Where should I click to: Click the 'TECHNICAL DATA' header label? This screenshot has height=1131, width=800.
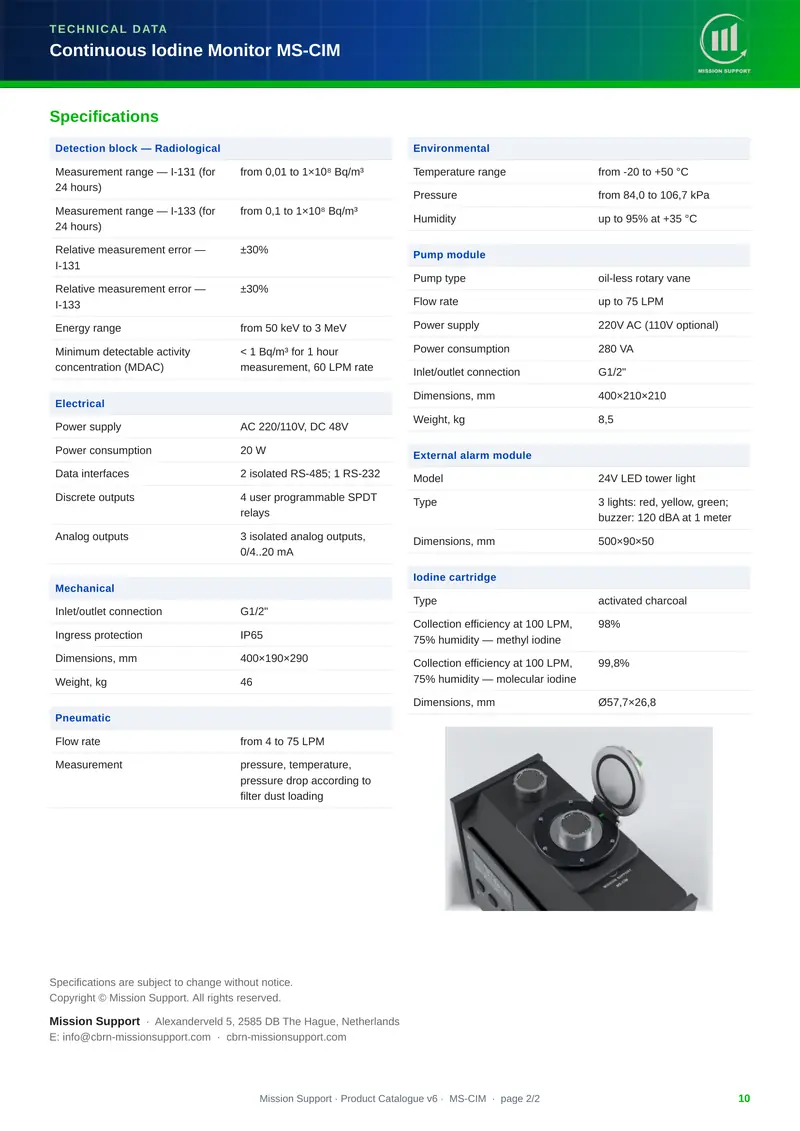point(108,29)
